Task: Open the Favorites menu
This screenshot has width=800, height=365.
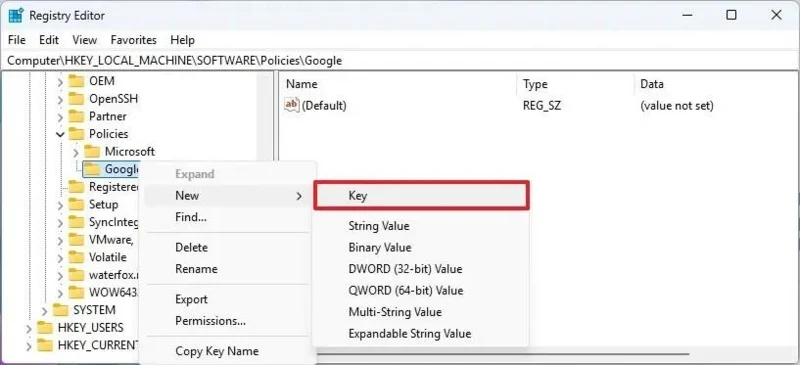Action: [134, 40]
